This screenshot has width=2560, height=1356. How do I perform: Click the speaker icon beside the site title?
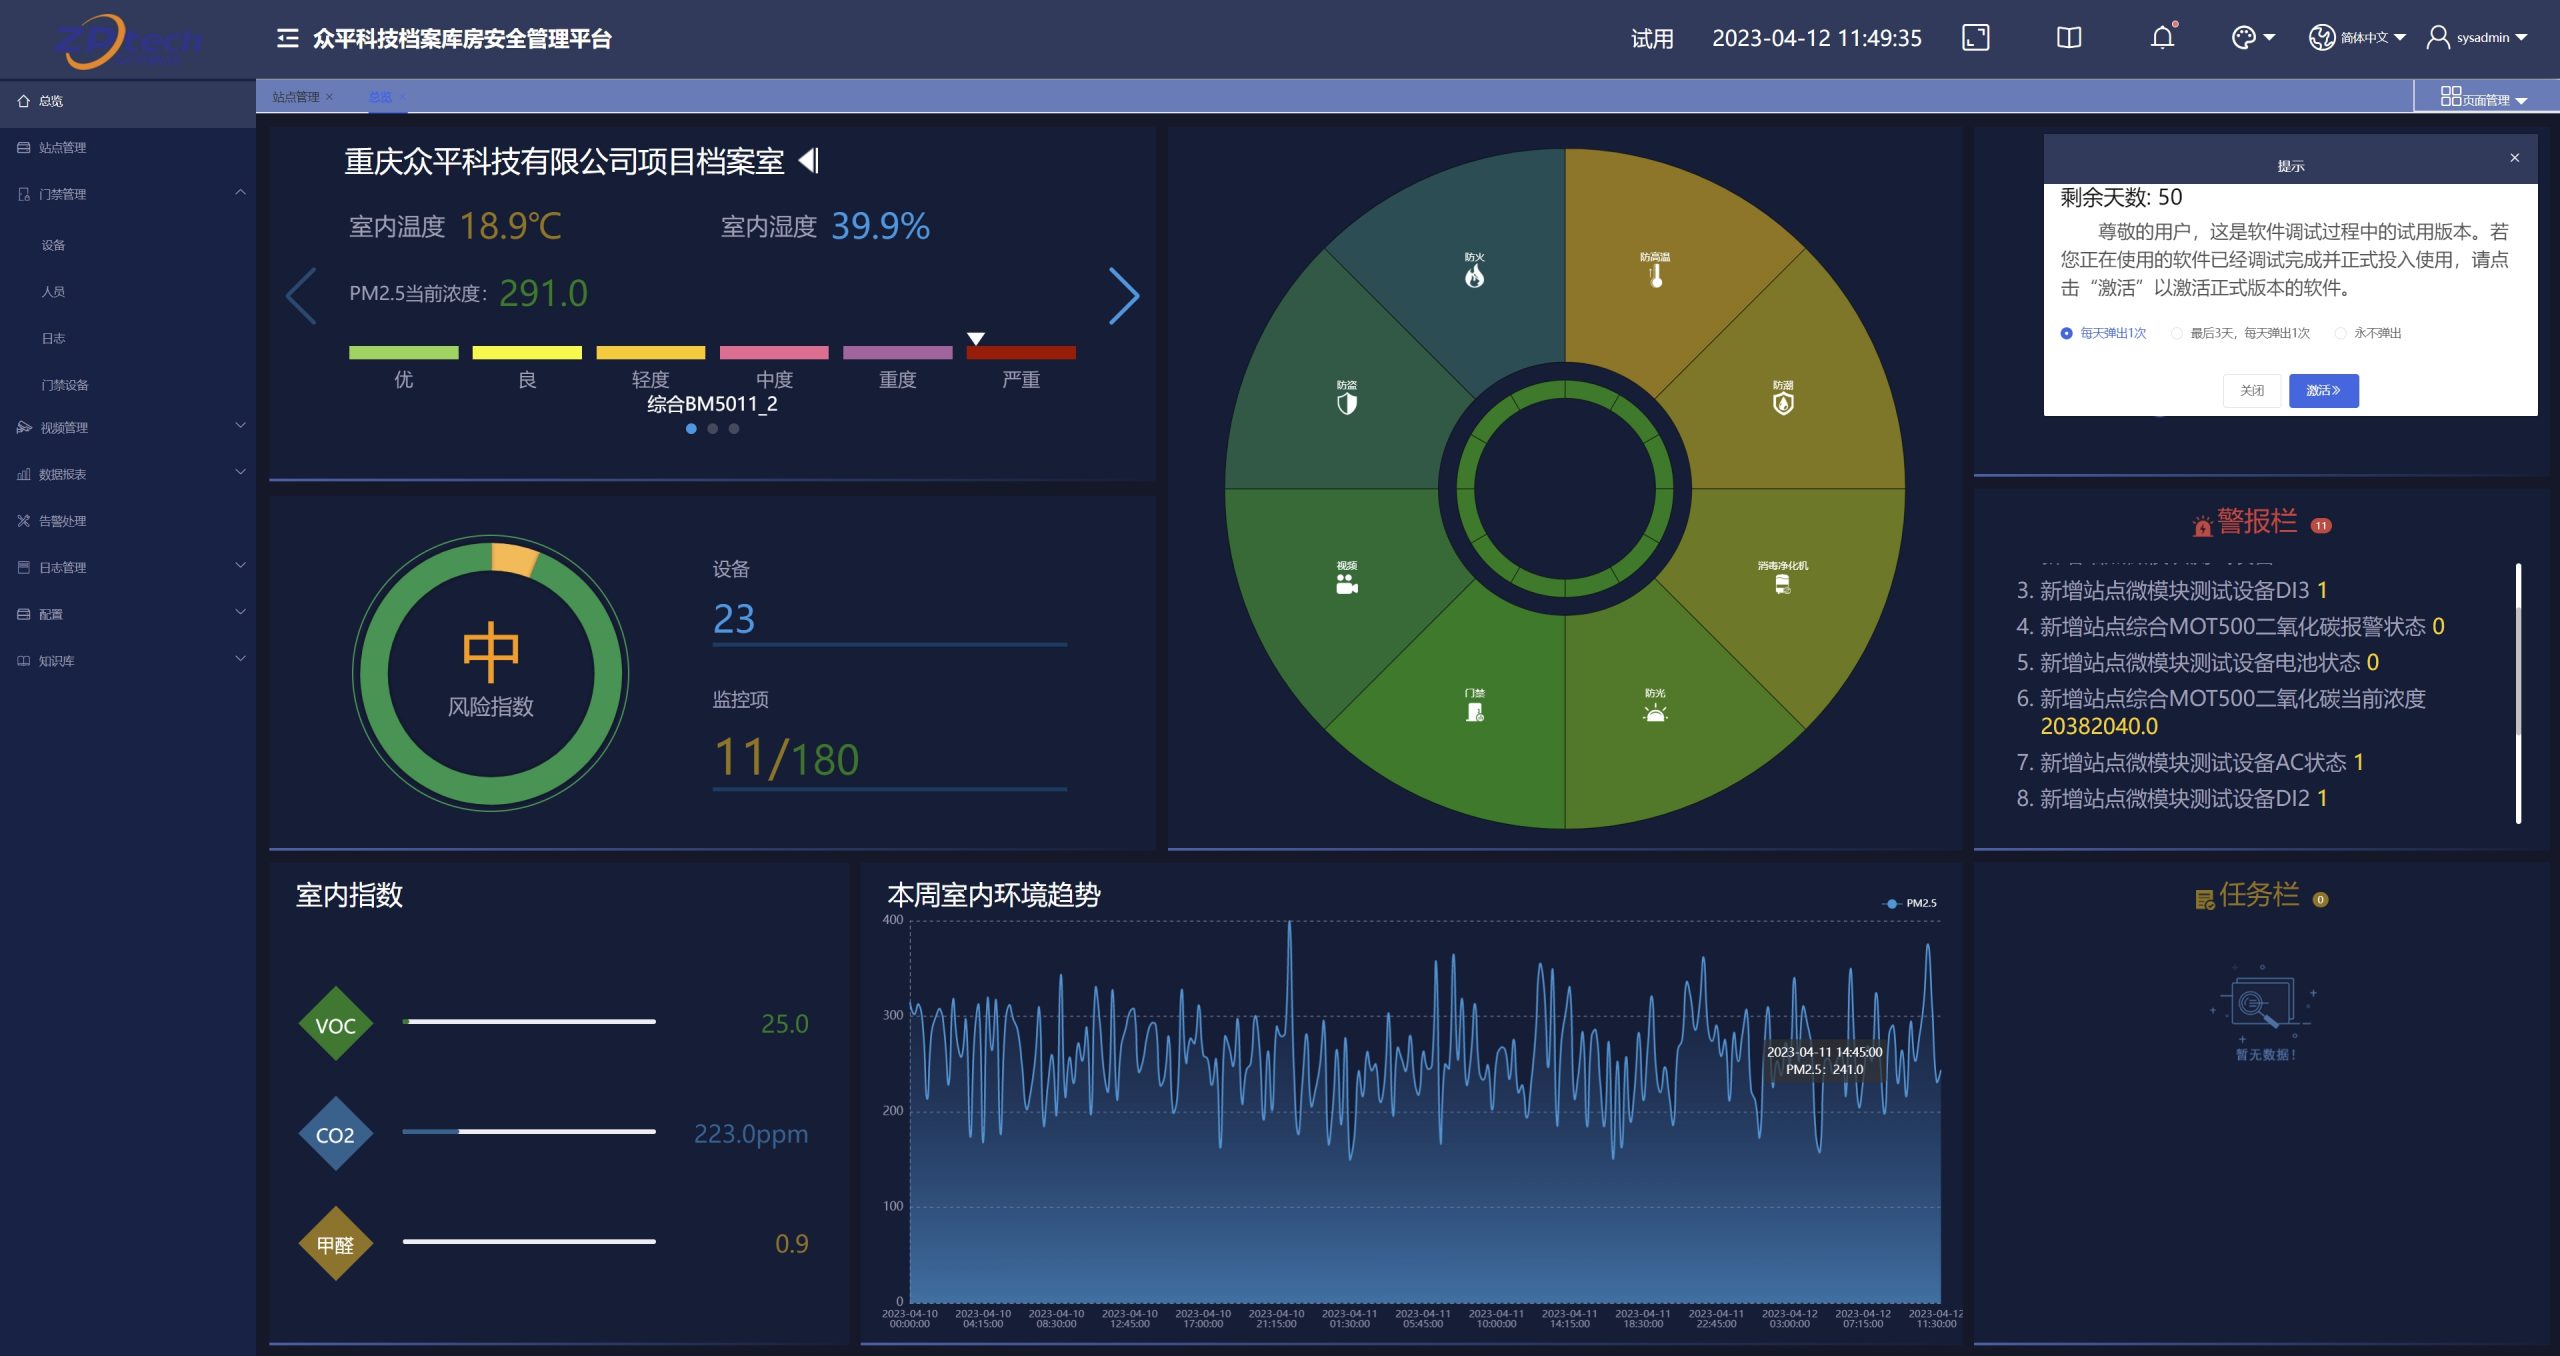809,160
